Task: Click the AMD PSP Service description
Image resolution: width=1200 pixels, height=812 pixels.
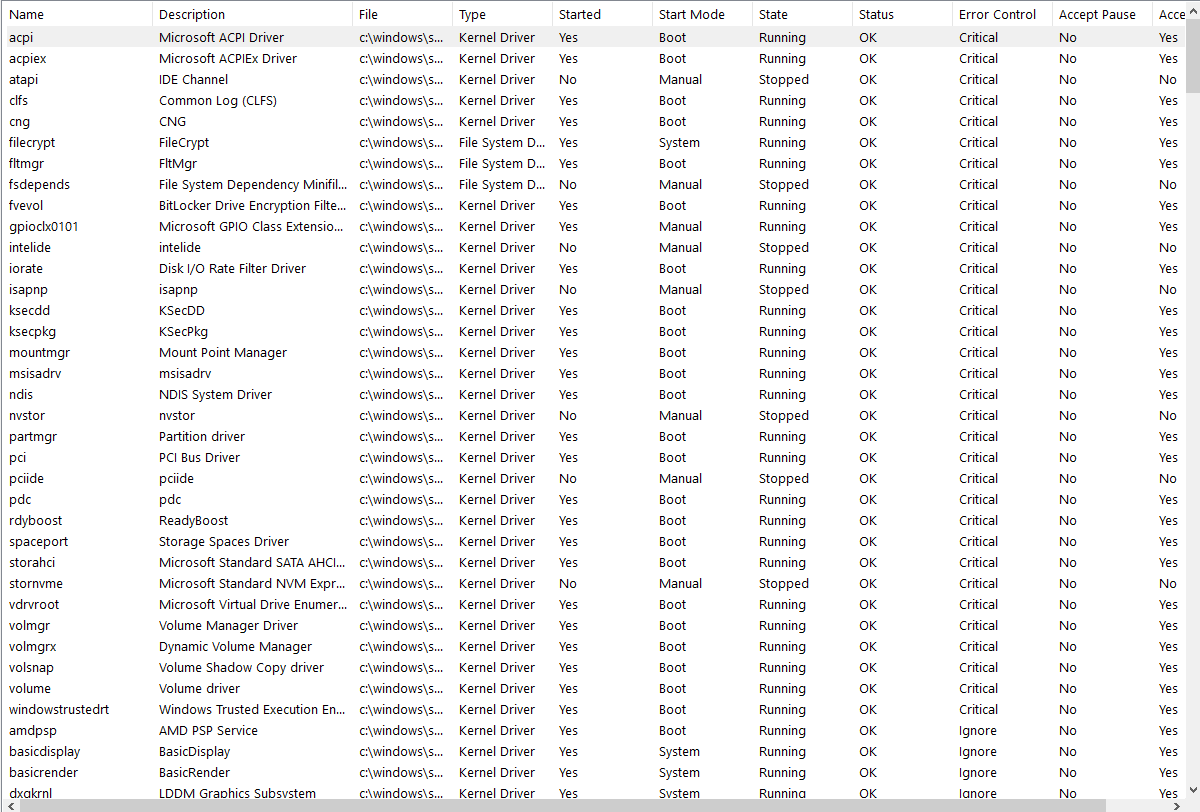Action: 209,730
